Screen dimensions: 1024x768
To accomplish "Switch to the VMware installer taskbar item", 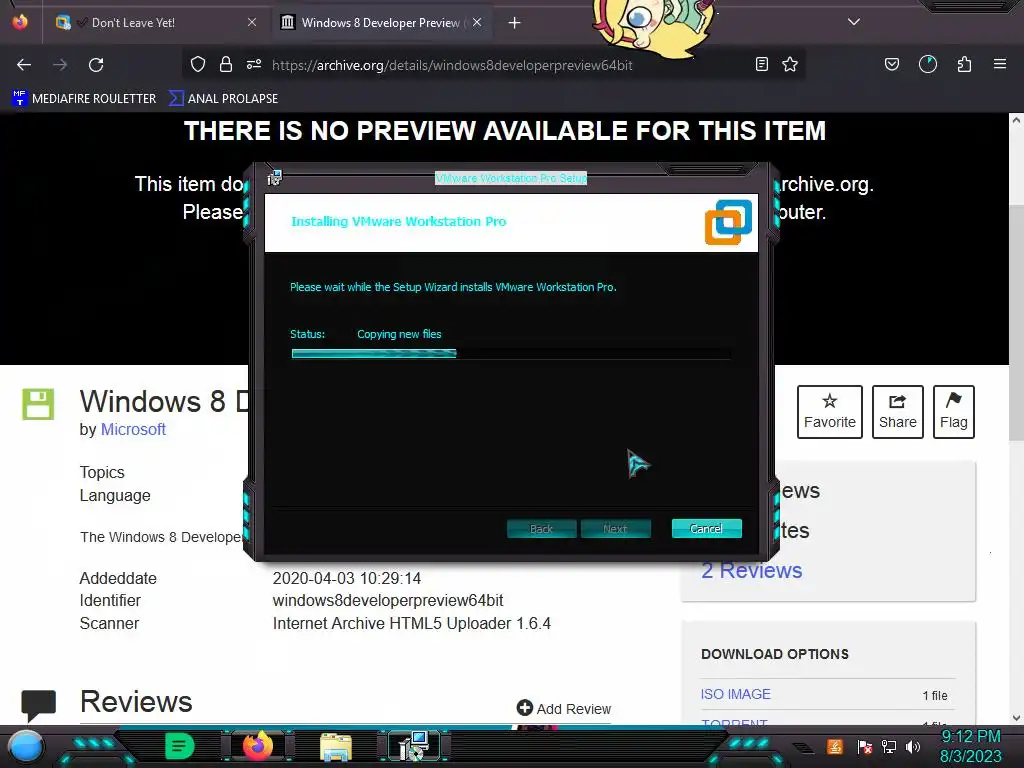I will pyautogui.click(x=414, y=746).
